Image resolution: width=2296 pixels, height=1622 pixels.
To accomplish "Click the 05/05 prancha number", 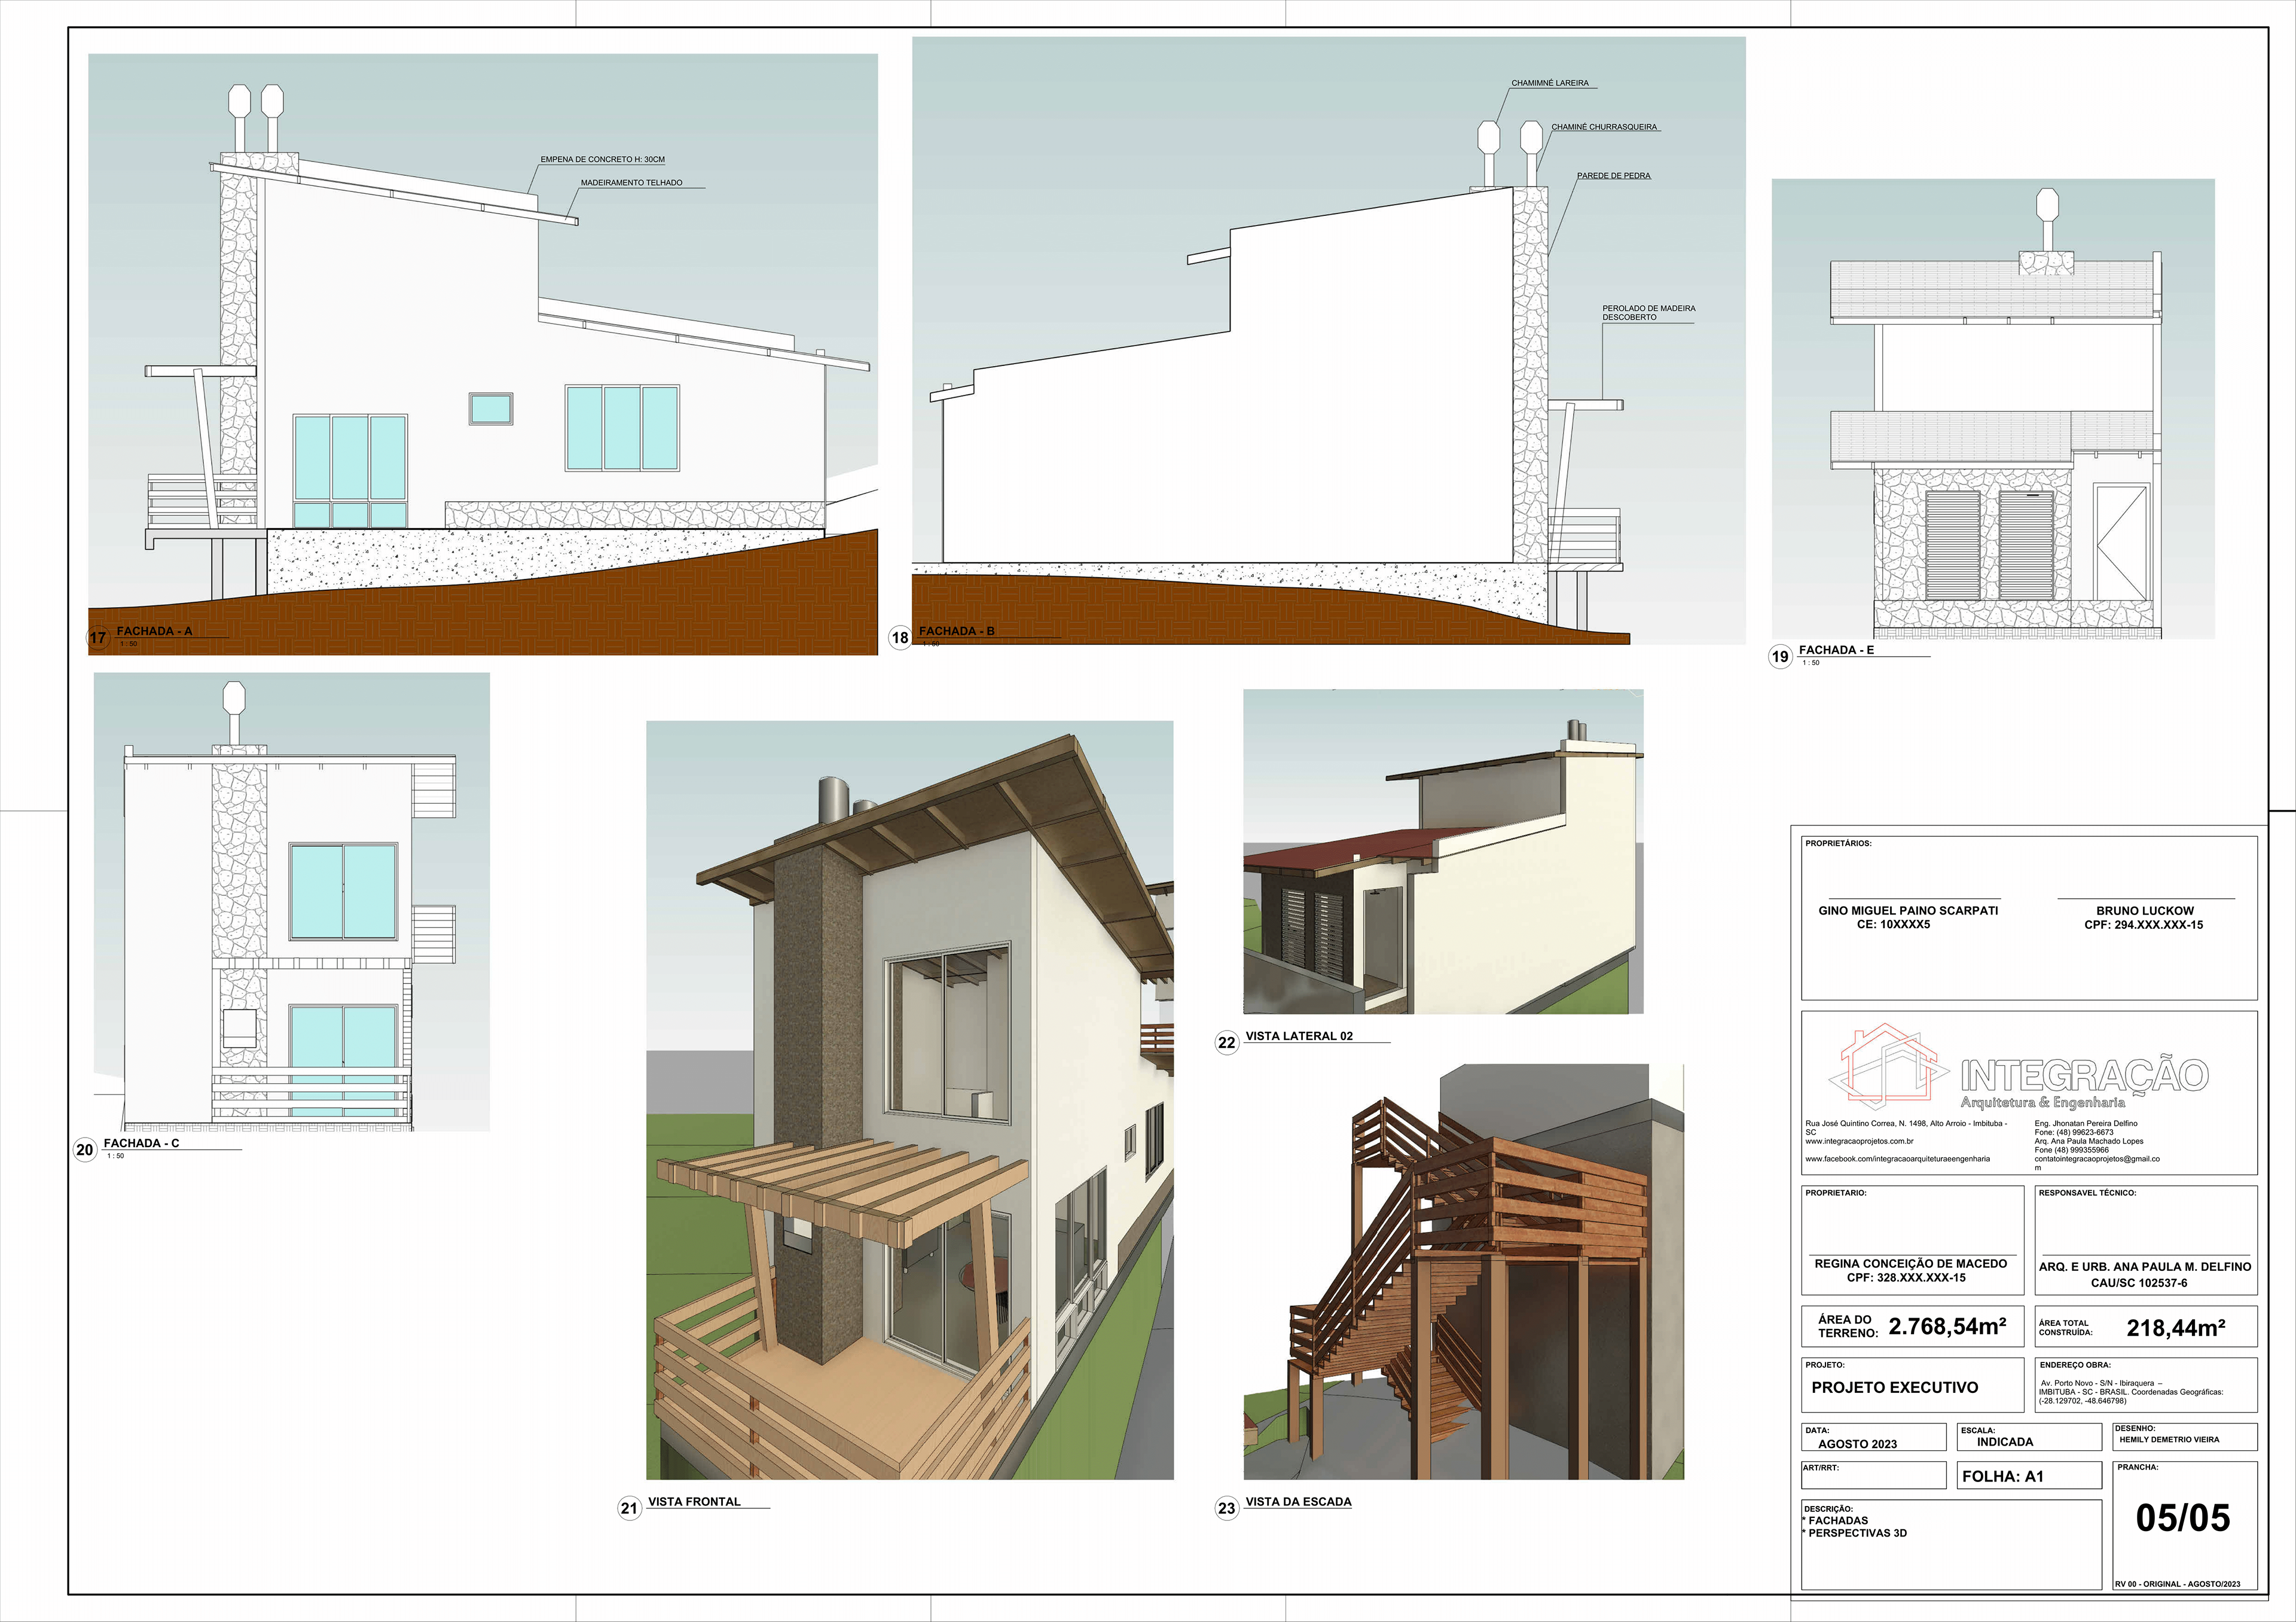I will [x=2183, y=1518].
